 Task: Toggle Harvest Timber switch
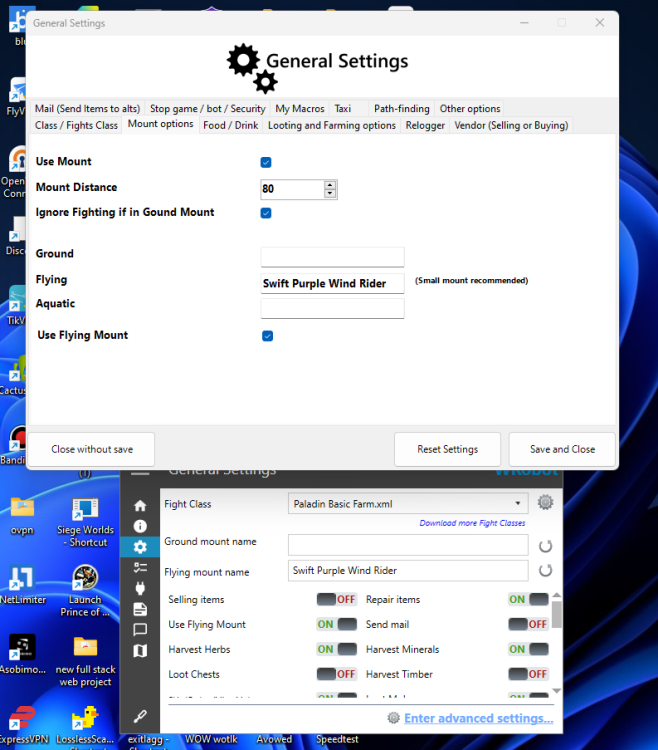[x=528, y=674]
